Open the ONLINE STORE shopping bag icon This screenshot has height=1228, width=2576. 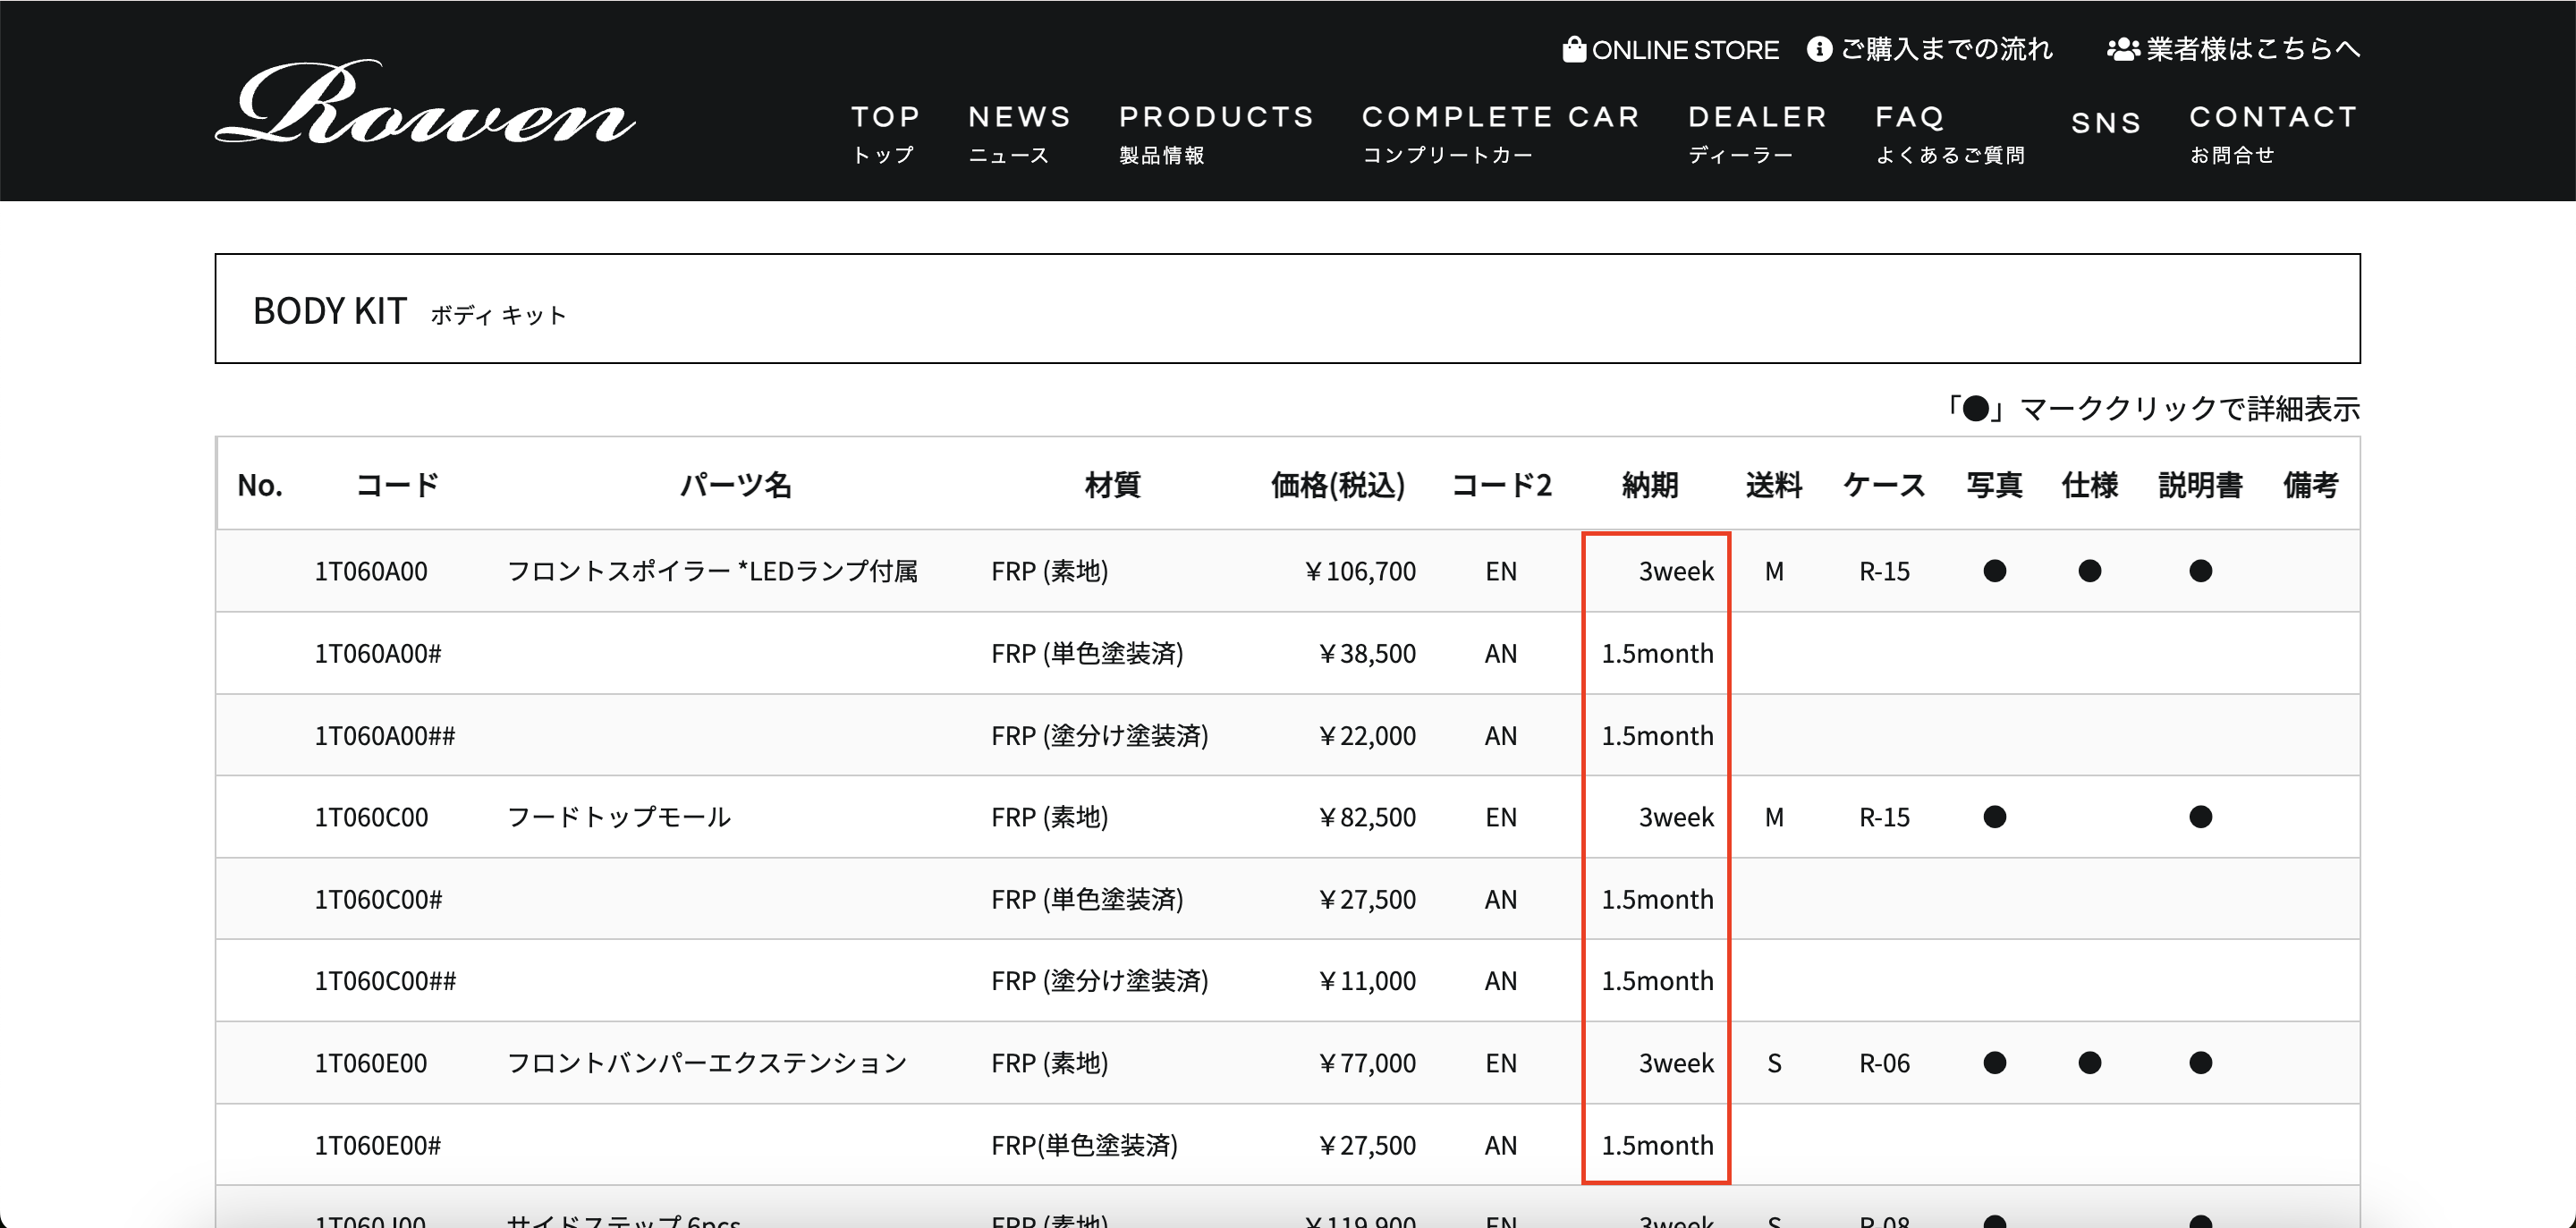coord(1574,49)
